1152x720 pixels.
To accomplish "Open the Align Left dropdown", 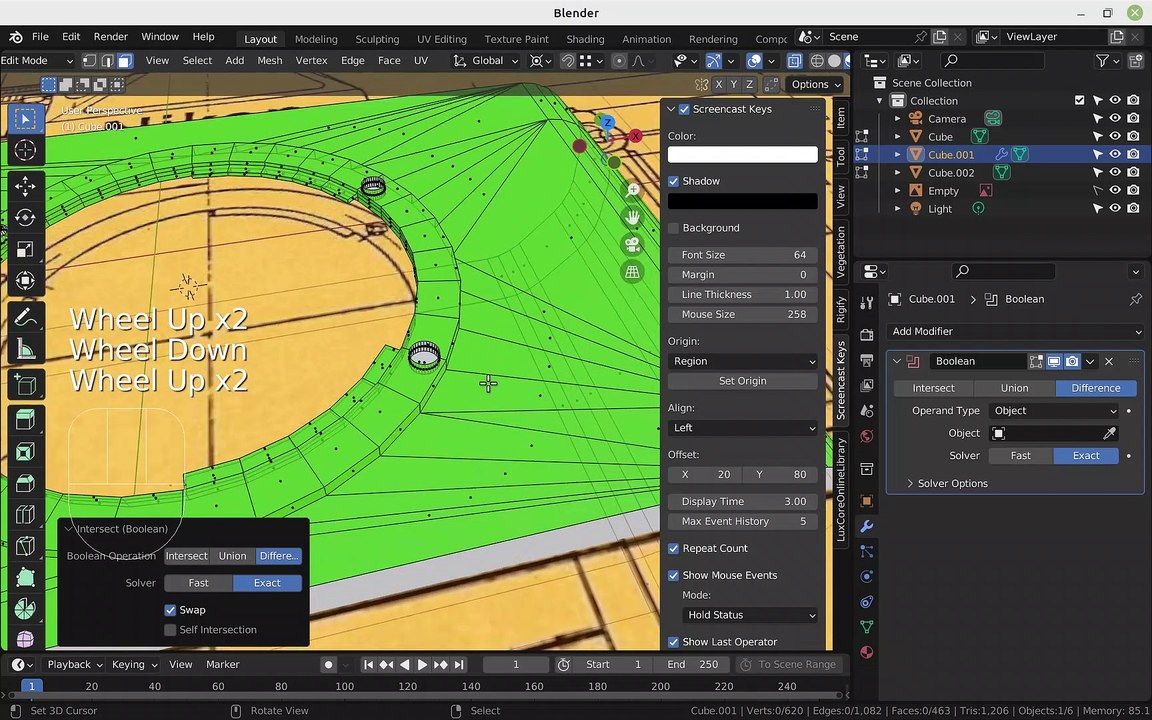I will [x=742, y=428].
